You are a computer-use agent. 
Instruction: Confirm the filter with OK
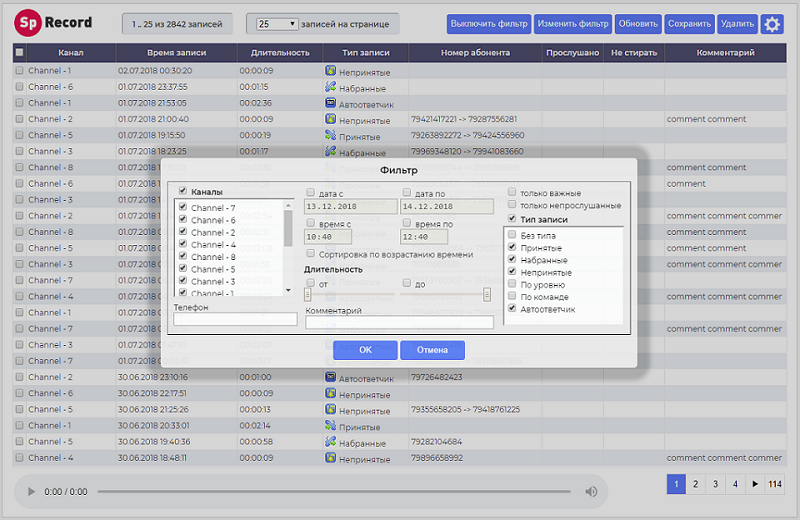(x=365, y=350)
